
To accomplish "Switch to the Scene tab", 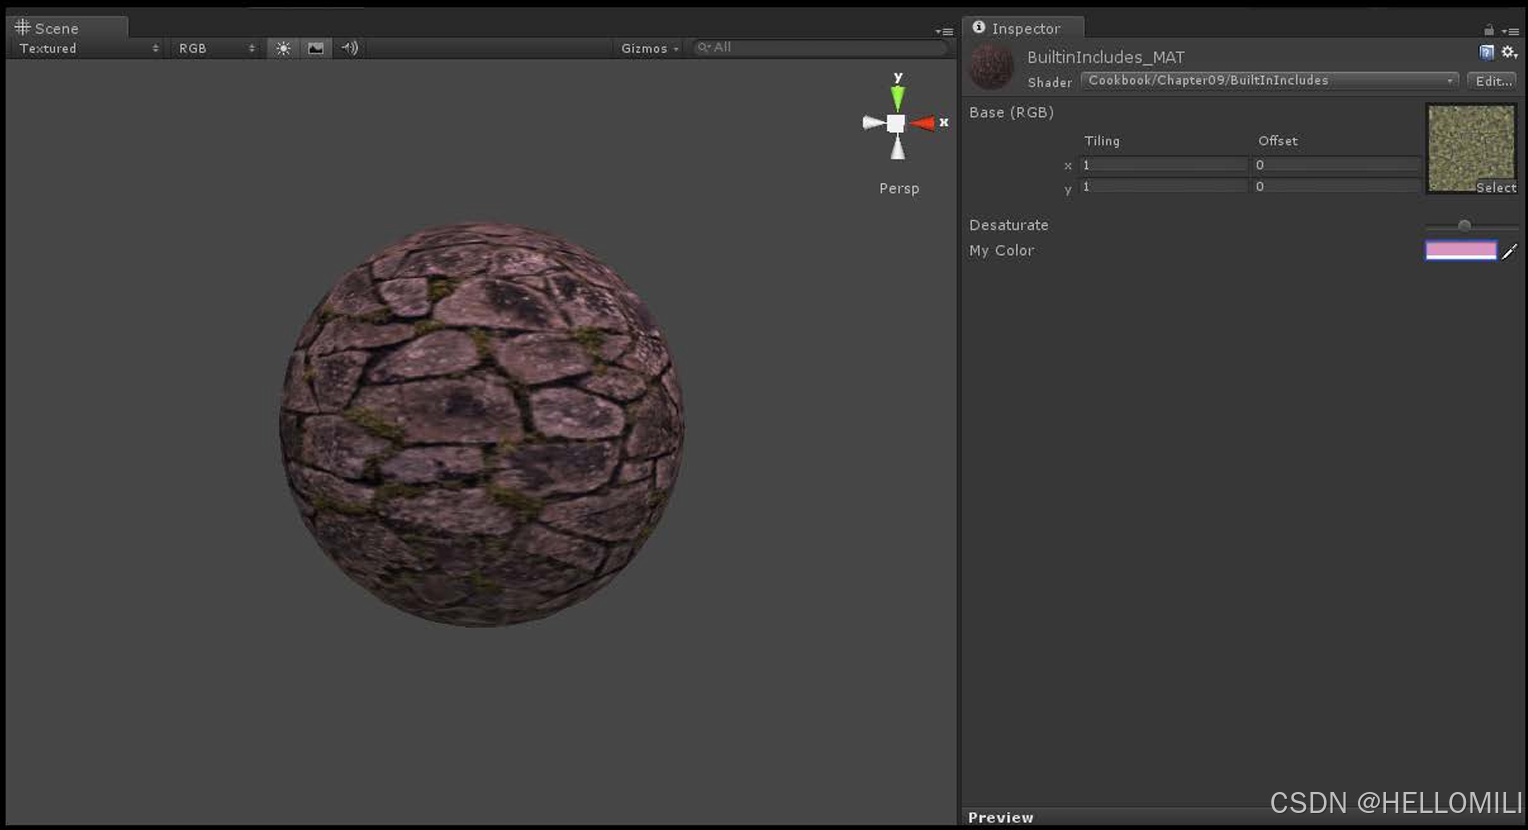I will pyautogui.click(x=57, y=28).
